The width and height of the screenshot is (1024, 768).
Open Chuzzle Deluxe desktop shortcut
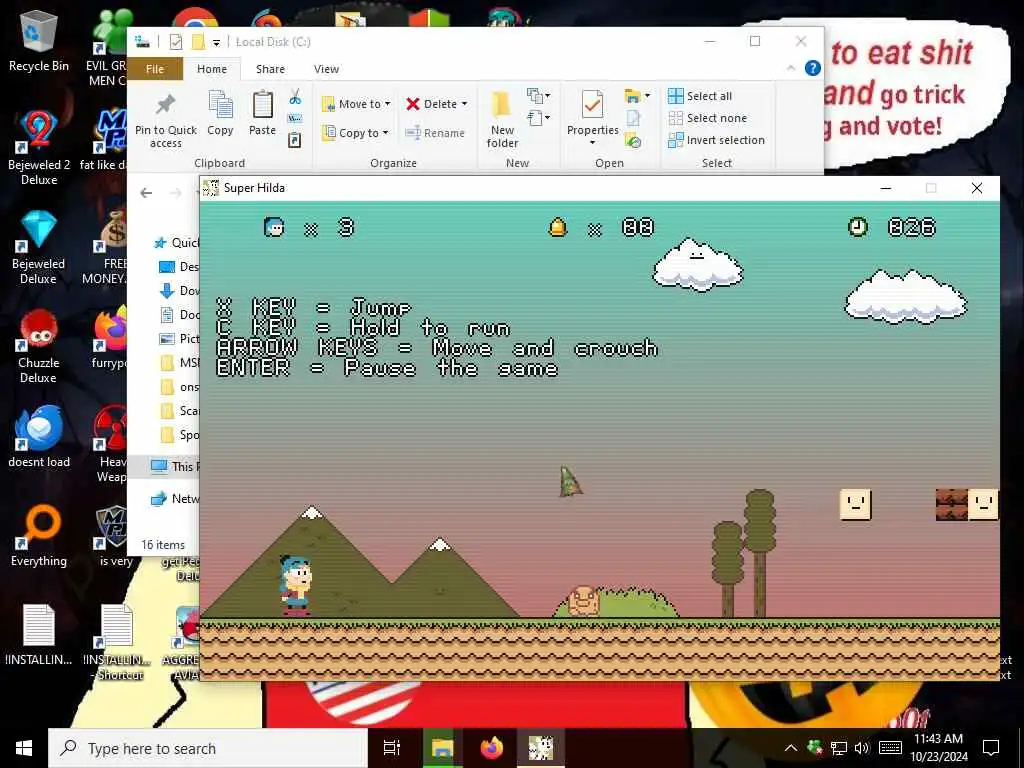click(39, 346)
